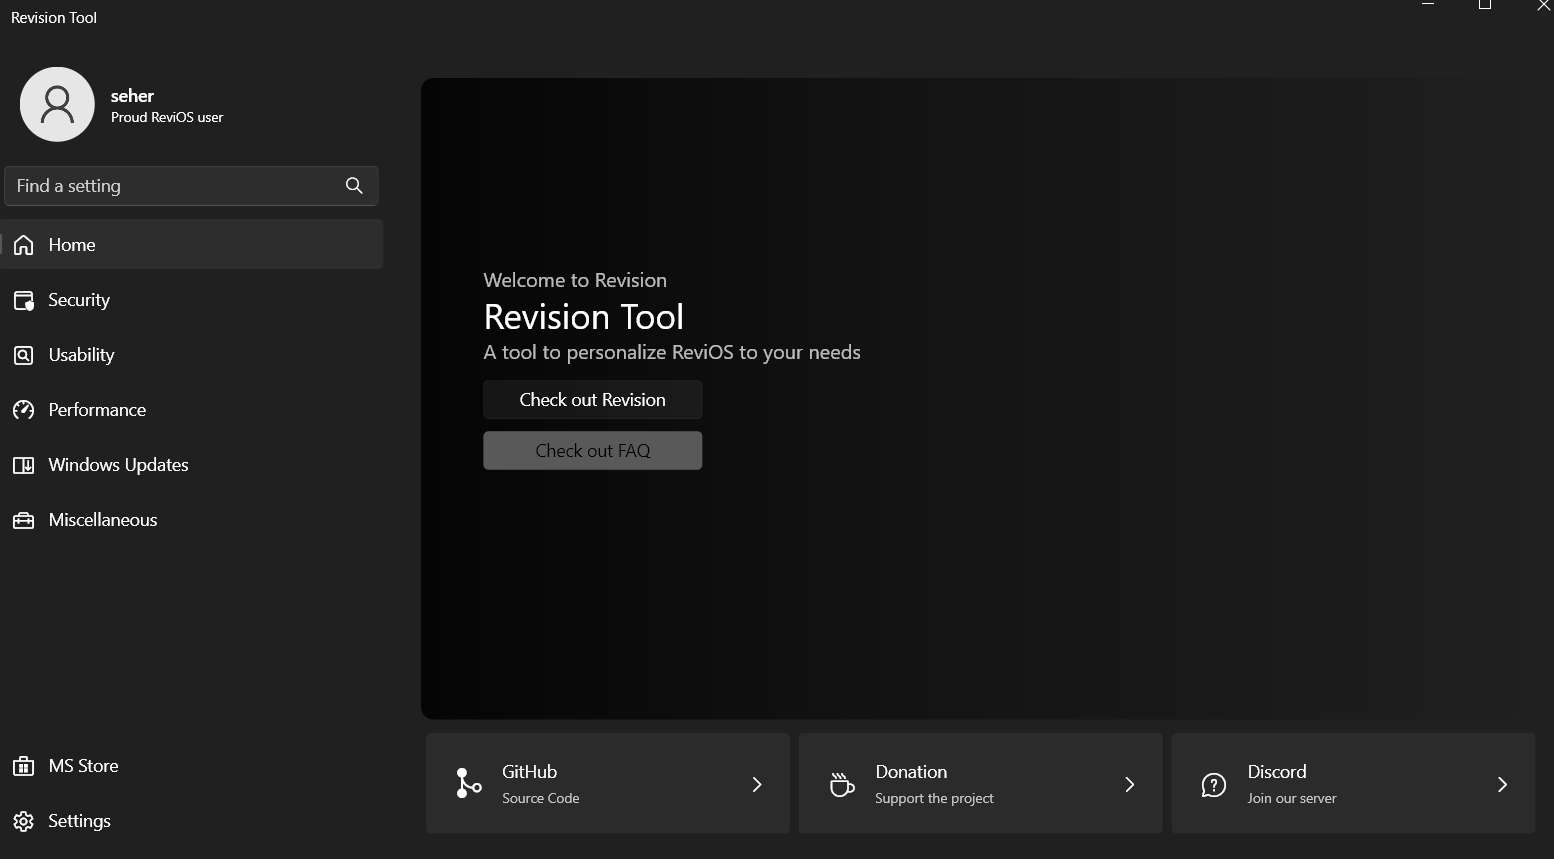Click the Windows Updates download icon

[24, 465]
